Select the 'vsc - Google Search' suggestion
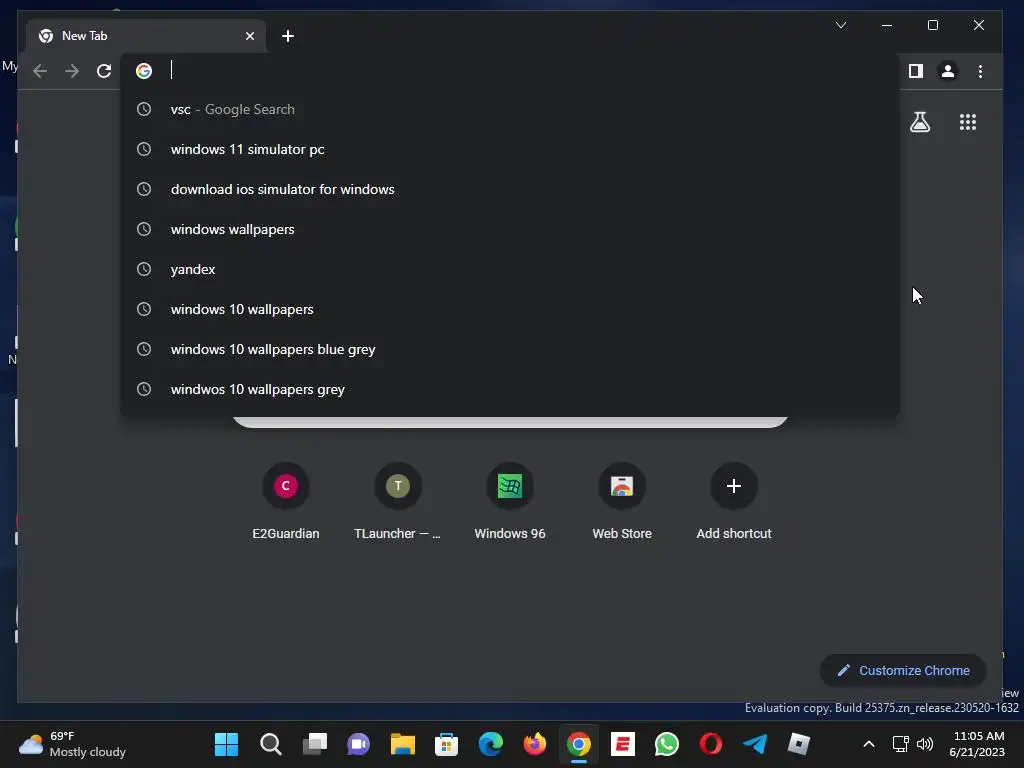Viewport: 1024px width, 768px height. click(x=510, y=109)
